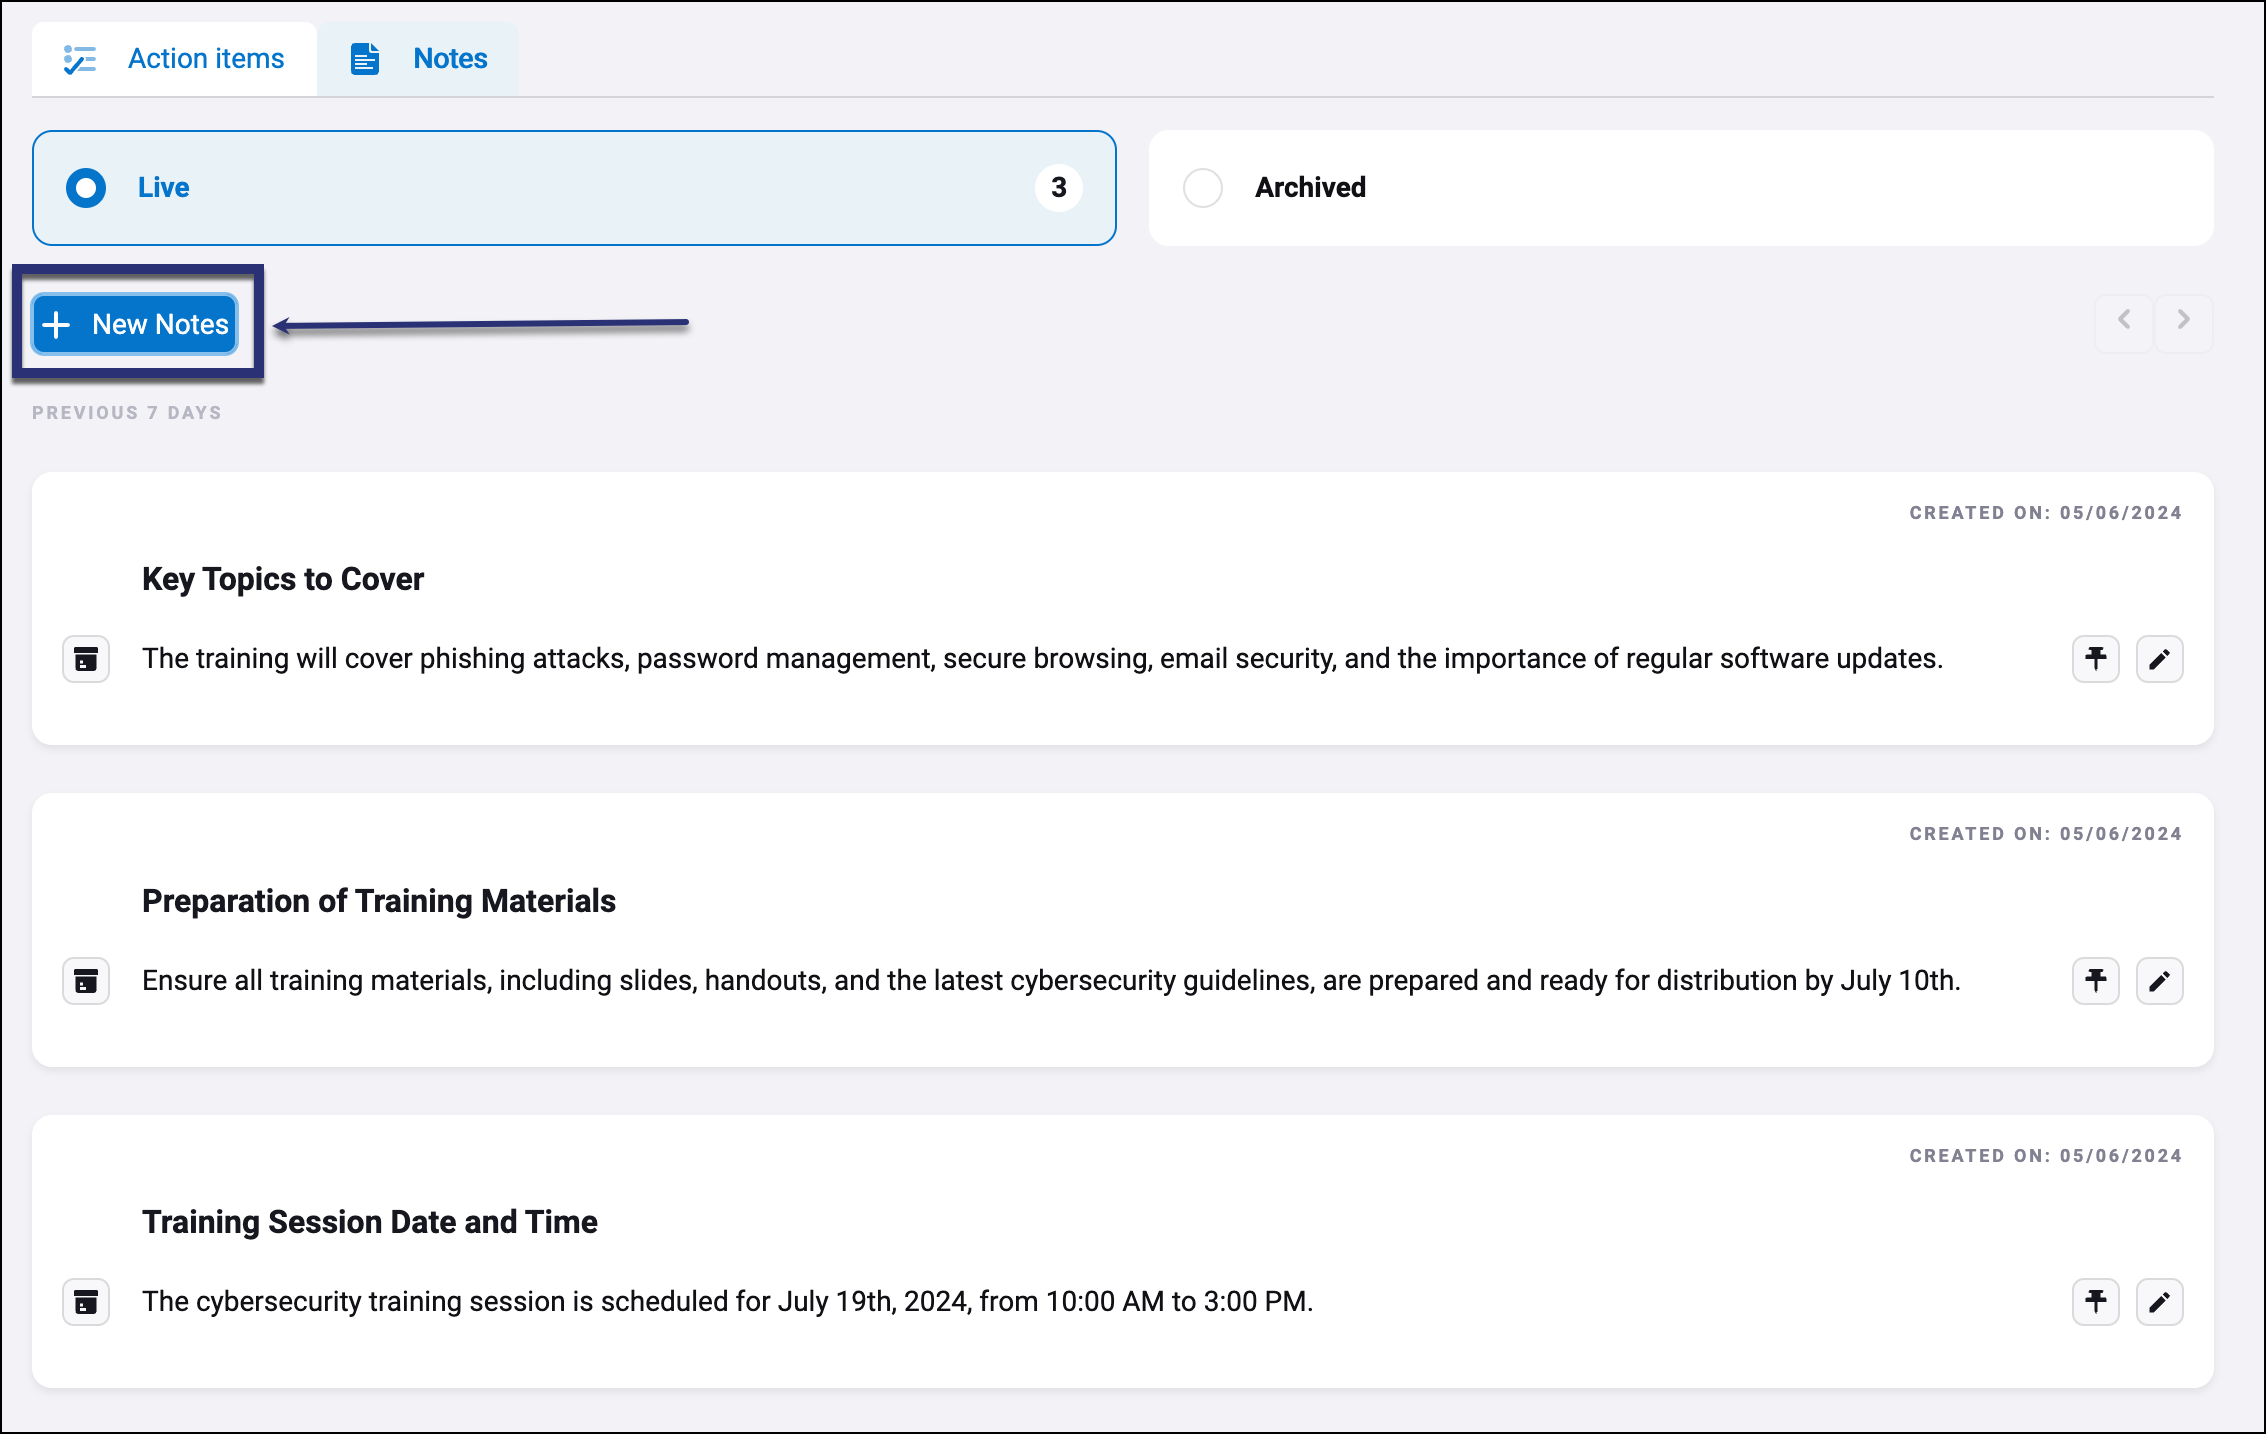The image size is (2266, 1434).
Task: Click Created On date of Preparation note
Action: tap(2046, 834)
